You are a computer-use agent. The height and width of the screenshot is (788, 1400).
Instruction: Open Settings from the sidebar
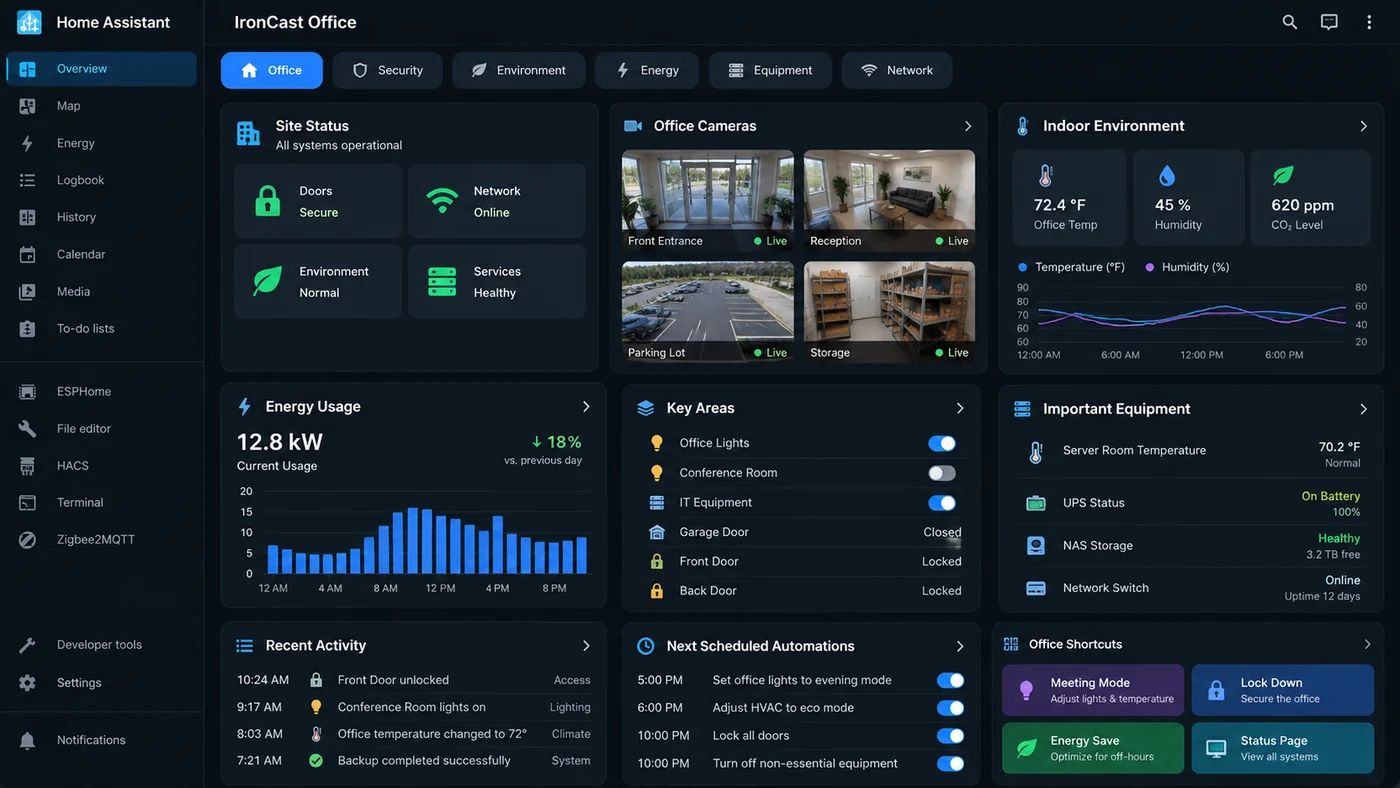pyautogui.click(x=101, y=683)
